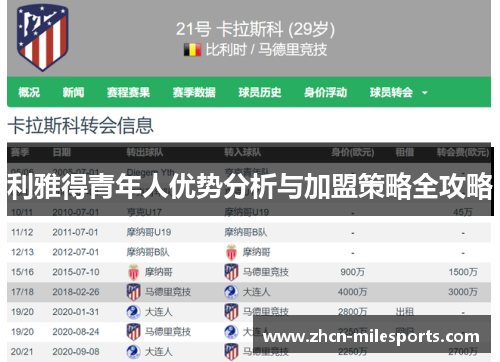Viewport: 500px width, 362px height.
Task: Open the 新闻 tab
Action: [x=73, y=92]
